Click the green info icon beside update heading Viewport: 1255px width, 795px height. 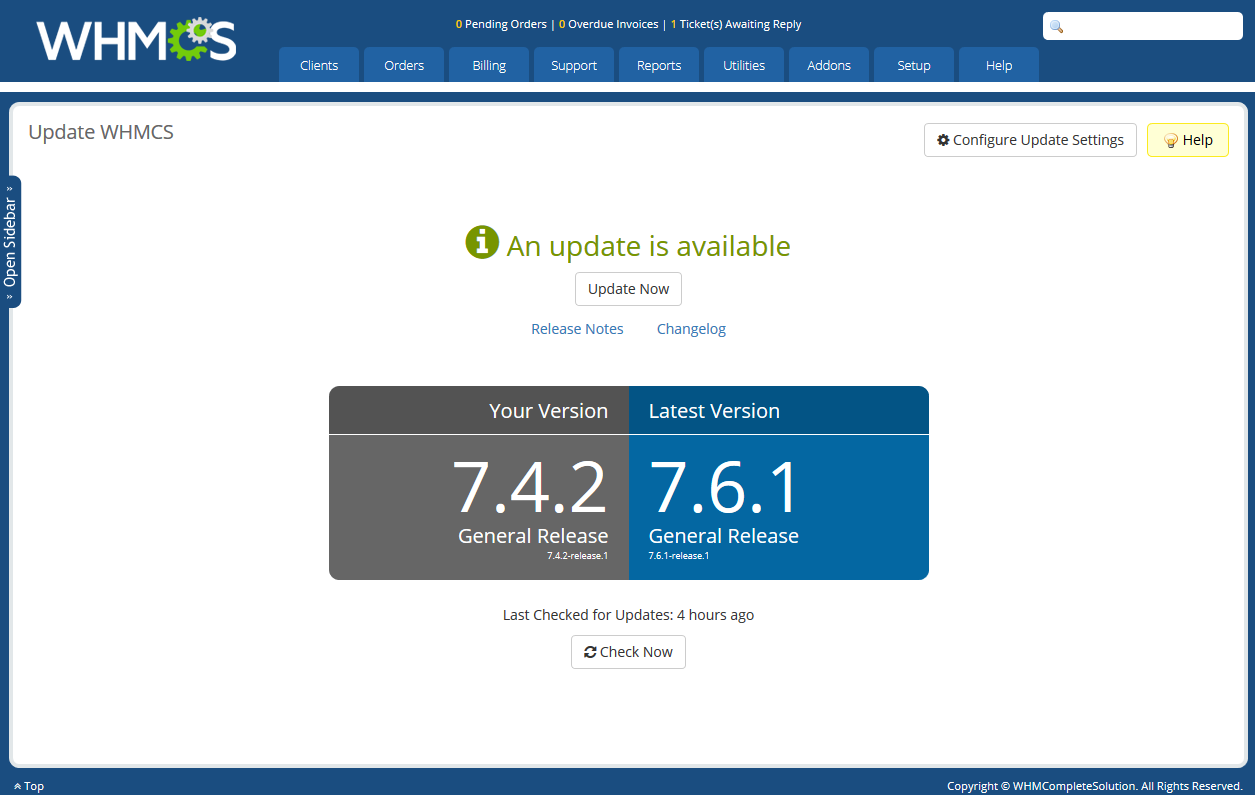point(482,242)
